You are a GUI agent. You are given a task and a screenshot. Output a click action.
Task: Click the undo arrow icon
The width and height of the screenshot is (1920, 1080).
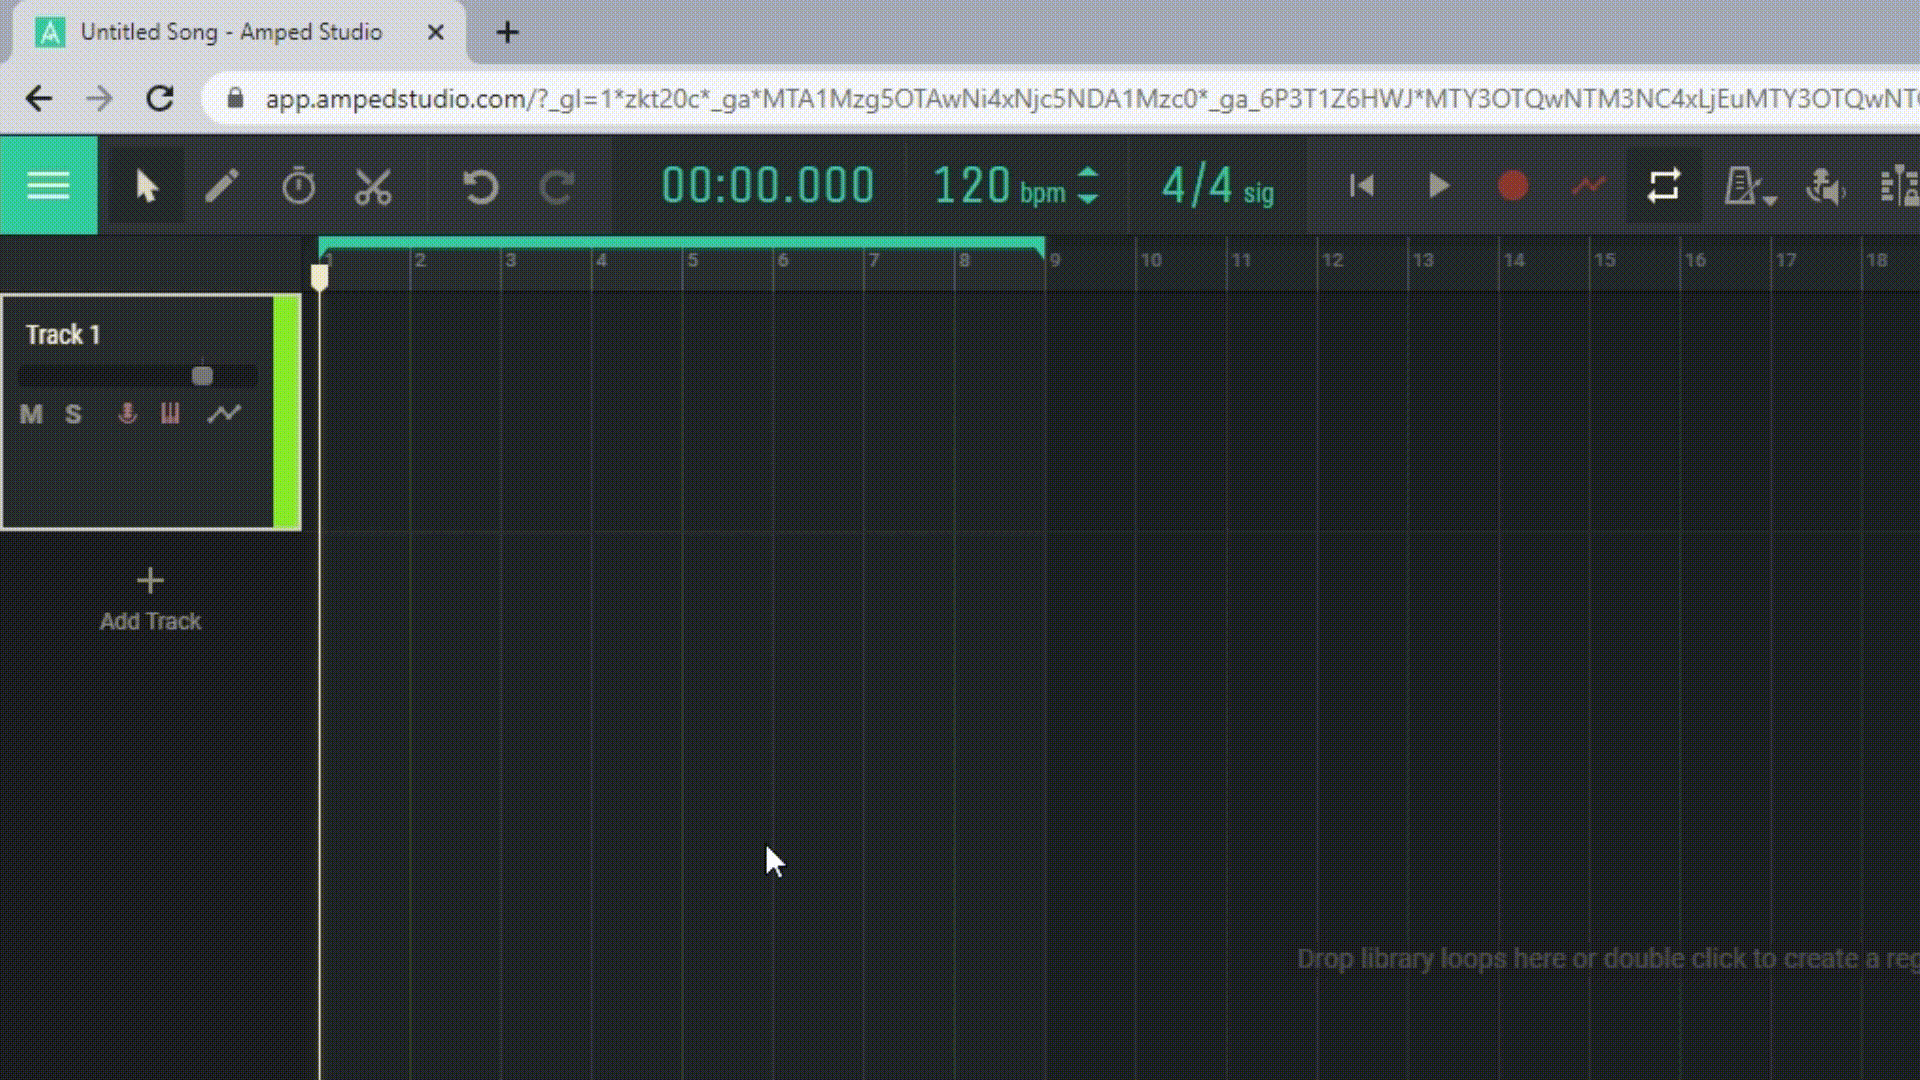click(x=481, y=186)
